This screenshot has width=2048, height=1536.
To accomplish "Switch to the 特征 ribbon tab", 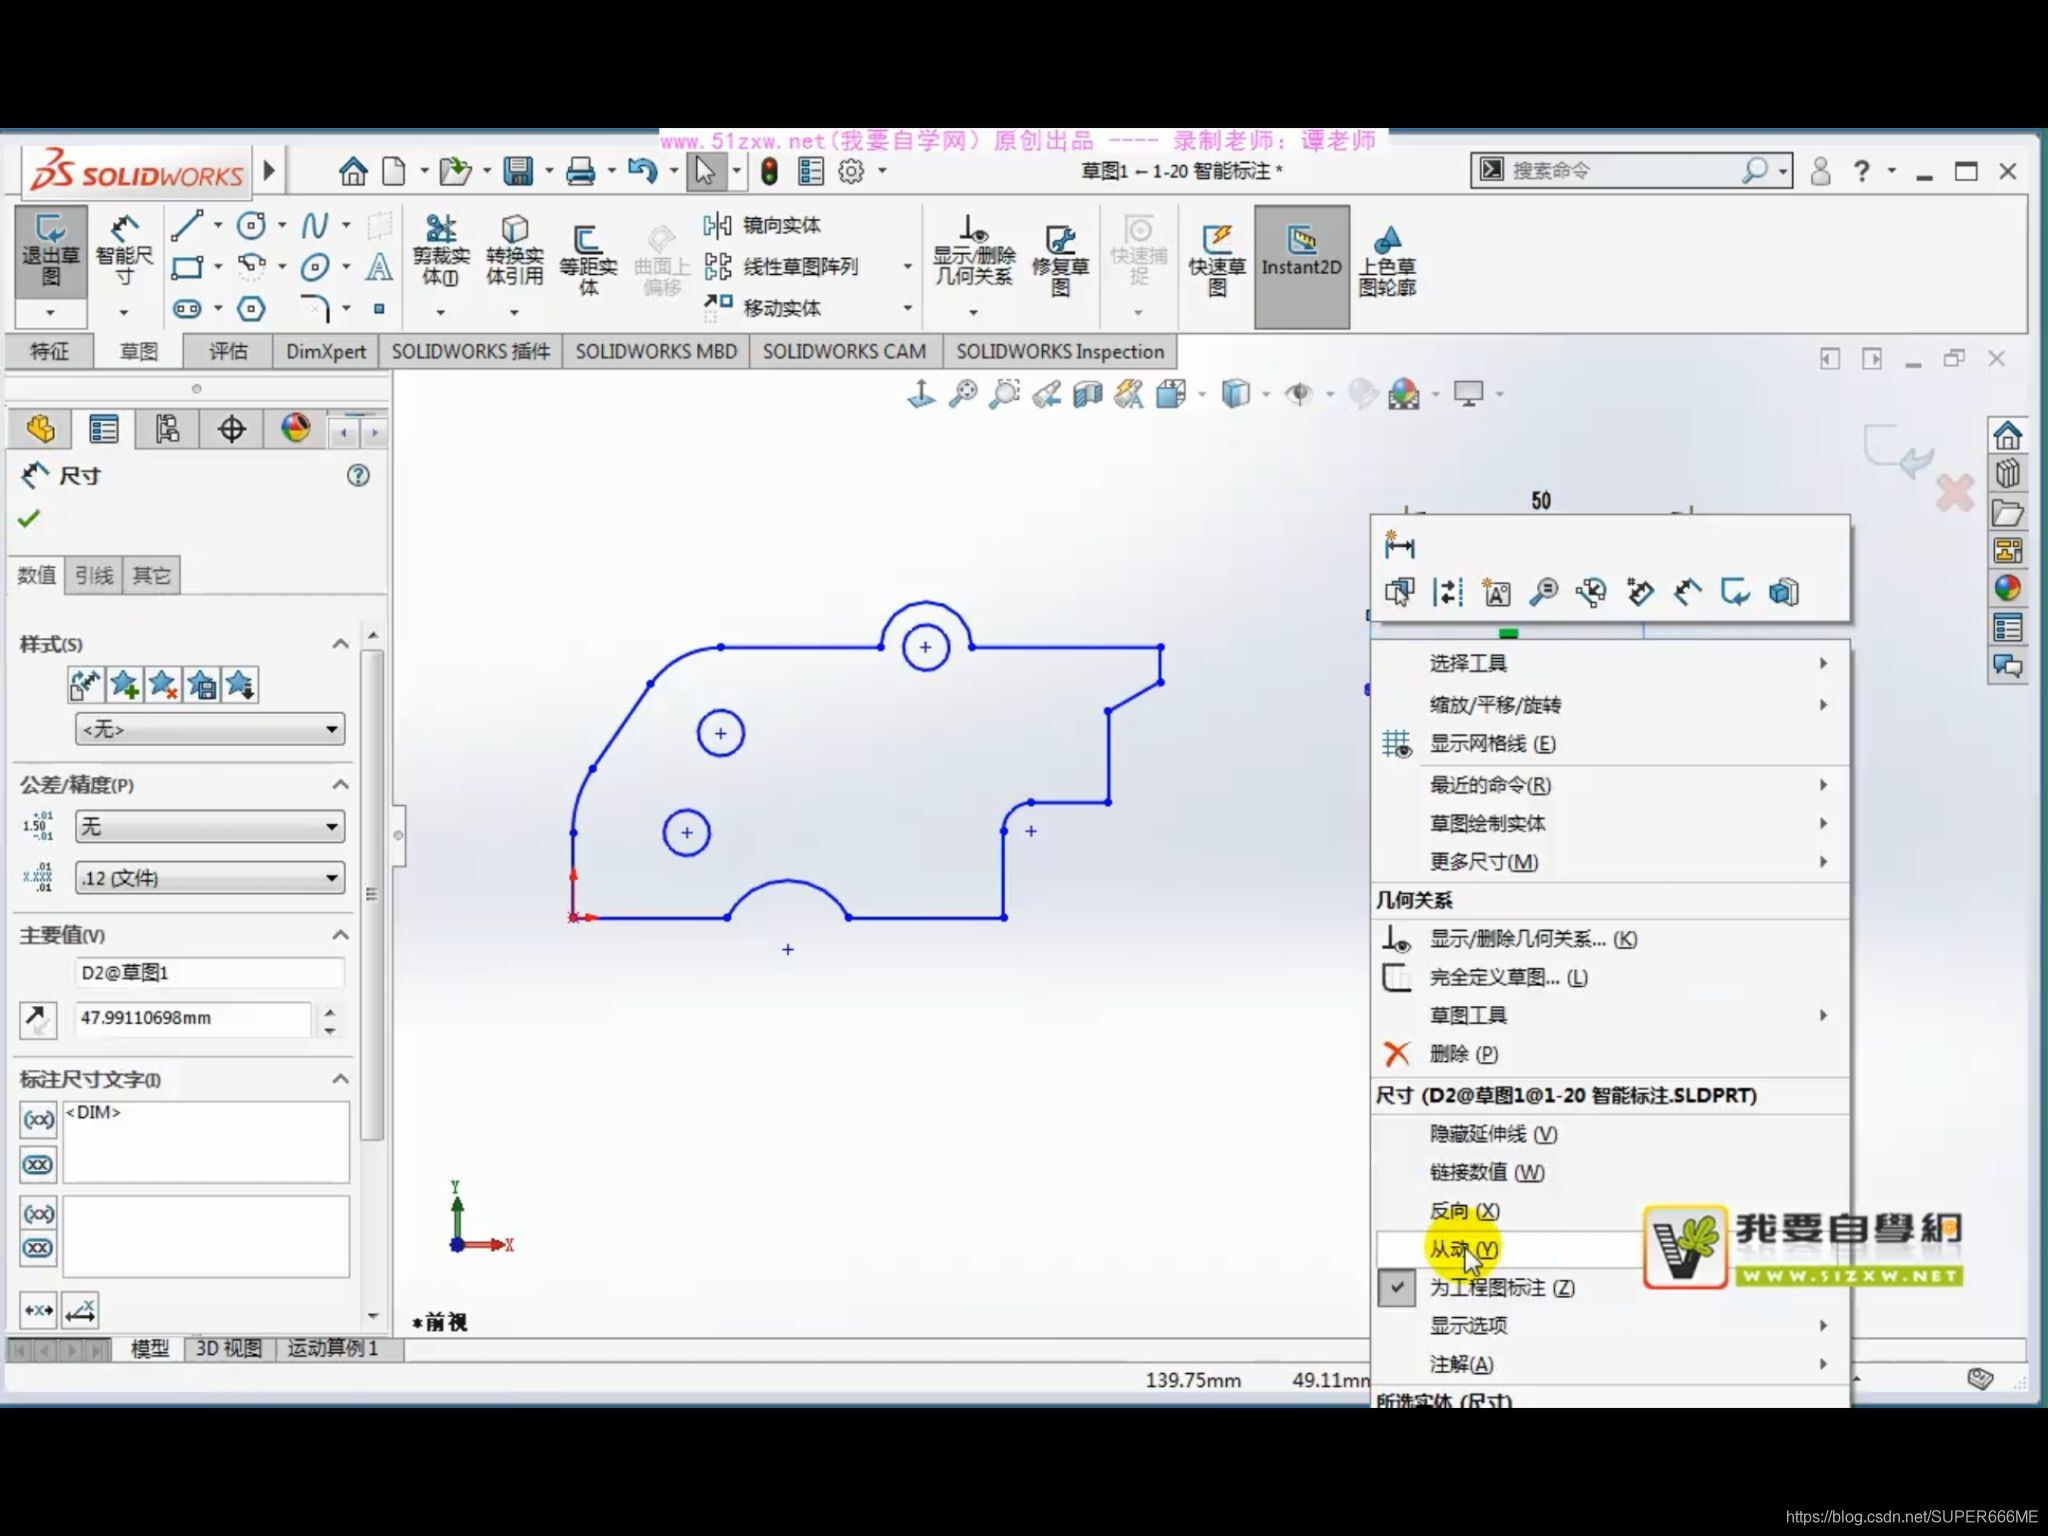I will point(49,351).
